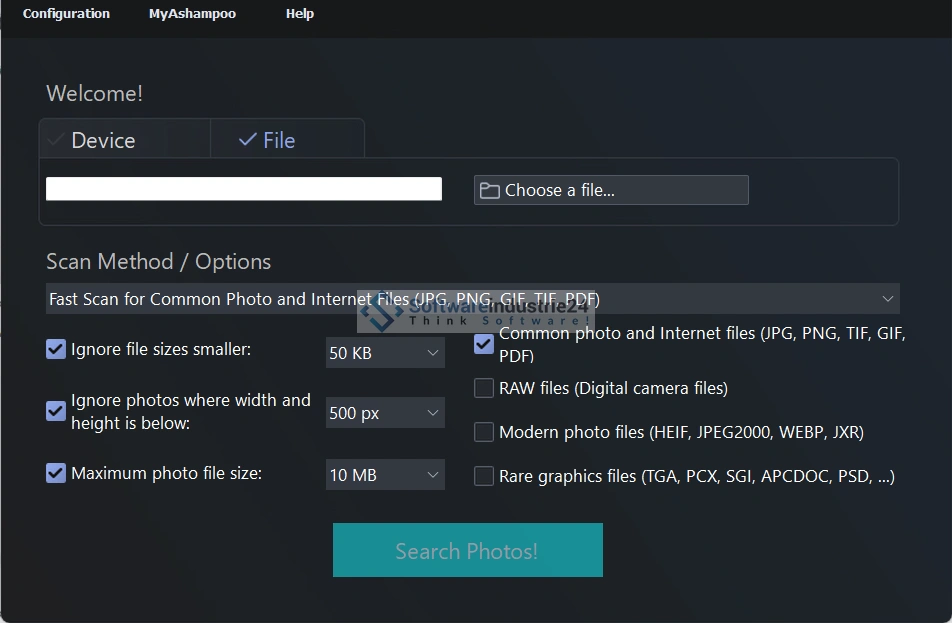Switch to the Device tab
The height and width of the screenshot is (623, 952).
click(103, 141)
